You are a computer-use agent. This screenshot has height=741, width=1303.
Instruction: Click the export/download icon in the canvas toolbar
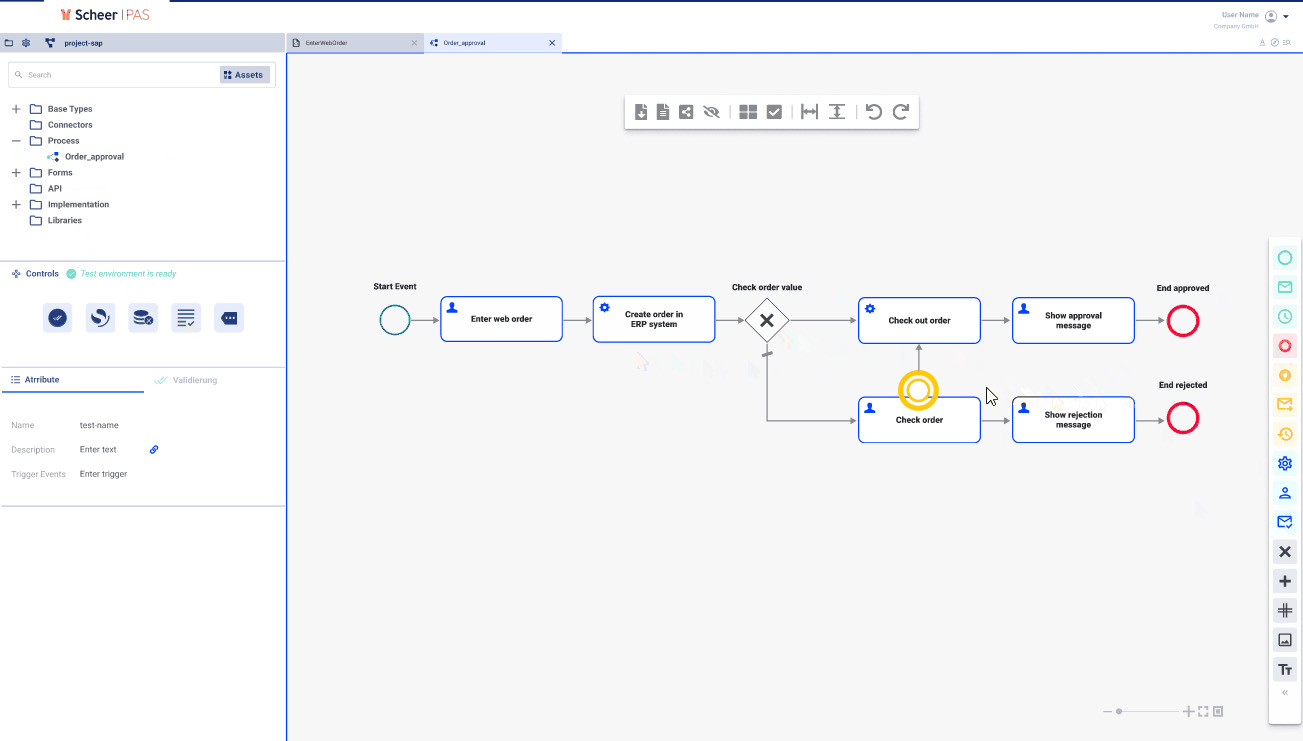[x=642, y=112]
